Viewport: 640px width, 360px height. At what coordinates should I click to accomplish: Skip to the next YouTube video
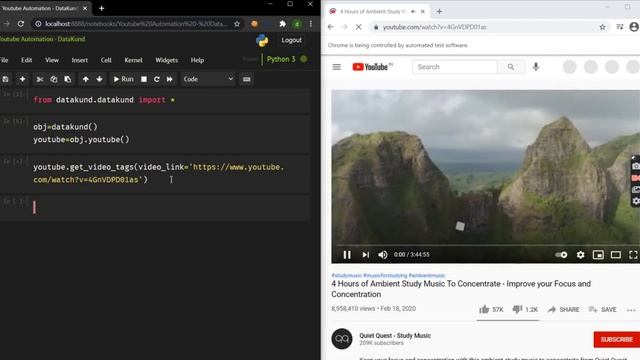click(365, 255)
